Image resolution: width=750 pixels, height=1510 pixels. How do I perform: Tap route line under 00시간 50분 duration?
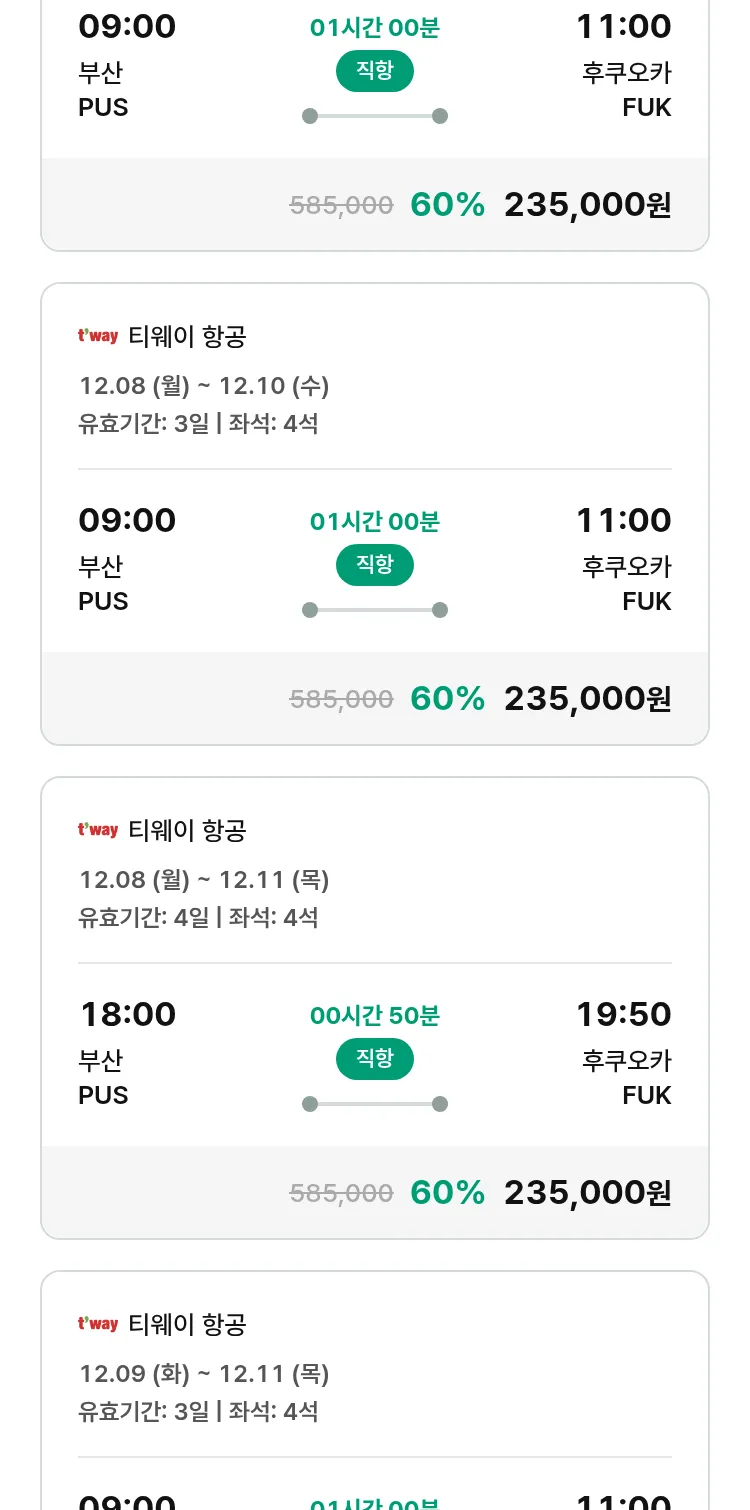(x=375, y=1104)
